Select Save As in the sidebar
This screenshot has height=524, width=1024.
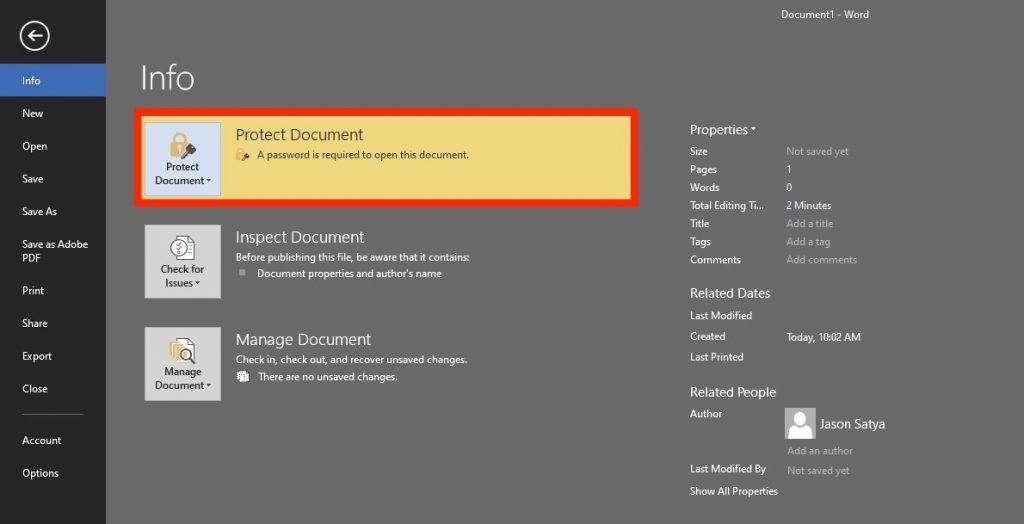(x=53, y=211)
